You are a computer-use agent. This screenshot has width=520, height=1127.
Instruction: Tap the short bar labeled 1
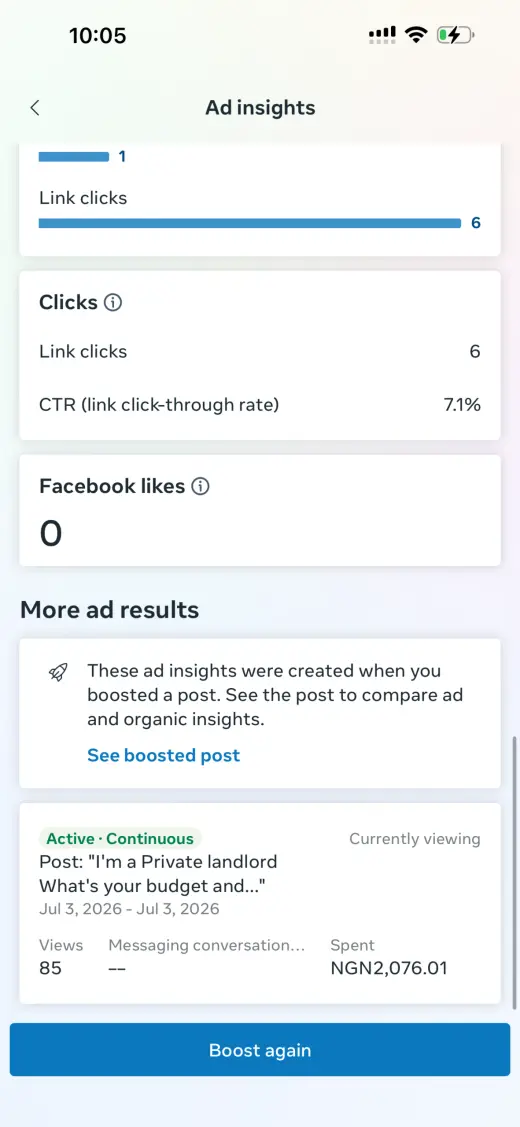point(74,157)
